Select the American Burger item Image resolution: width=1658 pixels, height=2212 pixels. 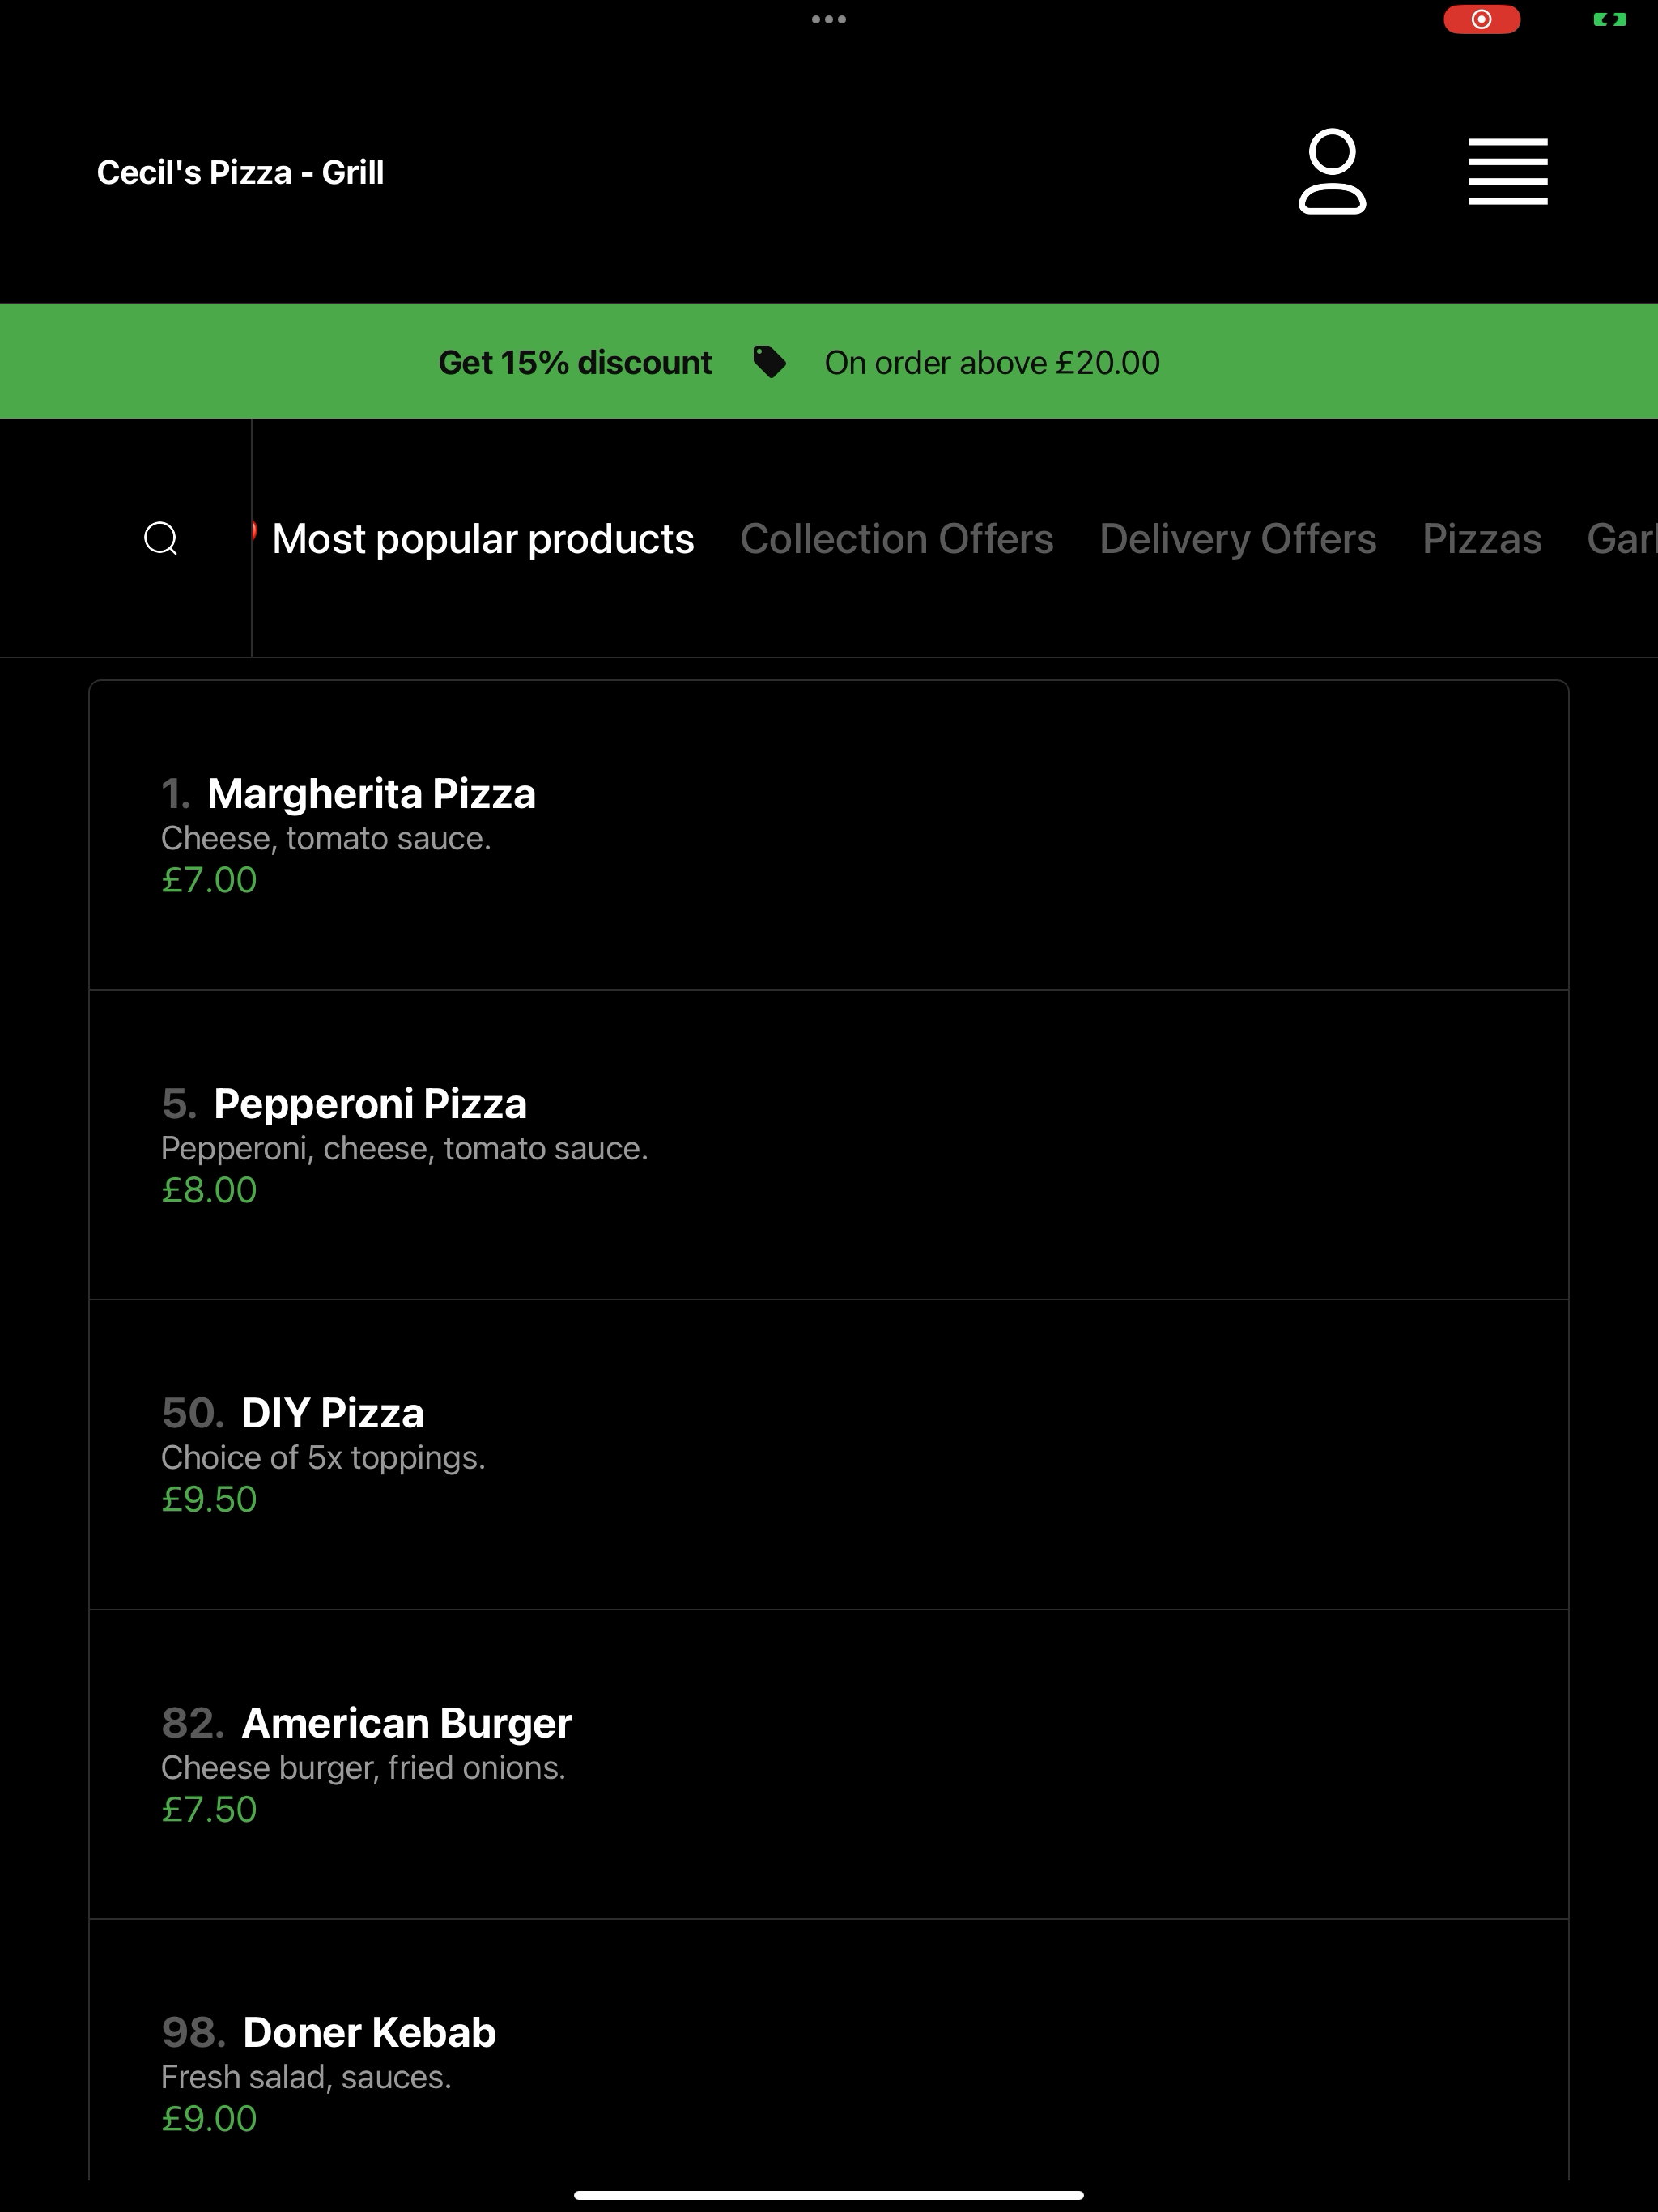[829, 1764]
